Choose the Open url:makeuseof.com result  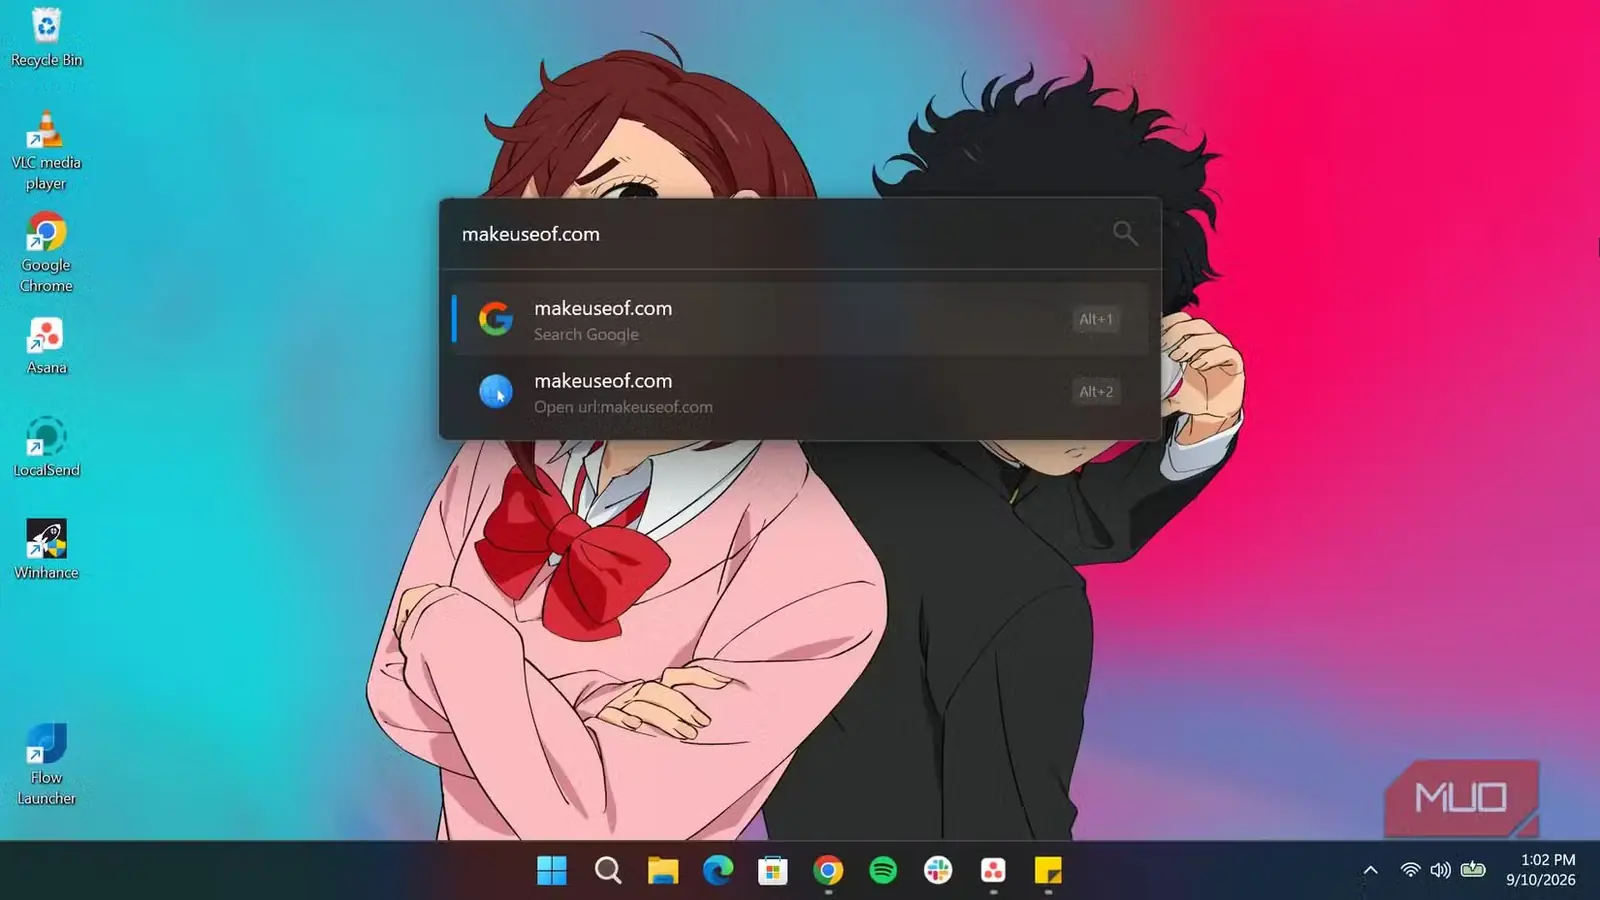point(800,392)
